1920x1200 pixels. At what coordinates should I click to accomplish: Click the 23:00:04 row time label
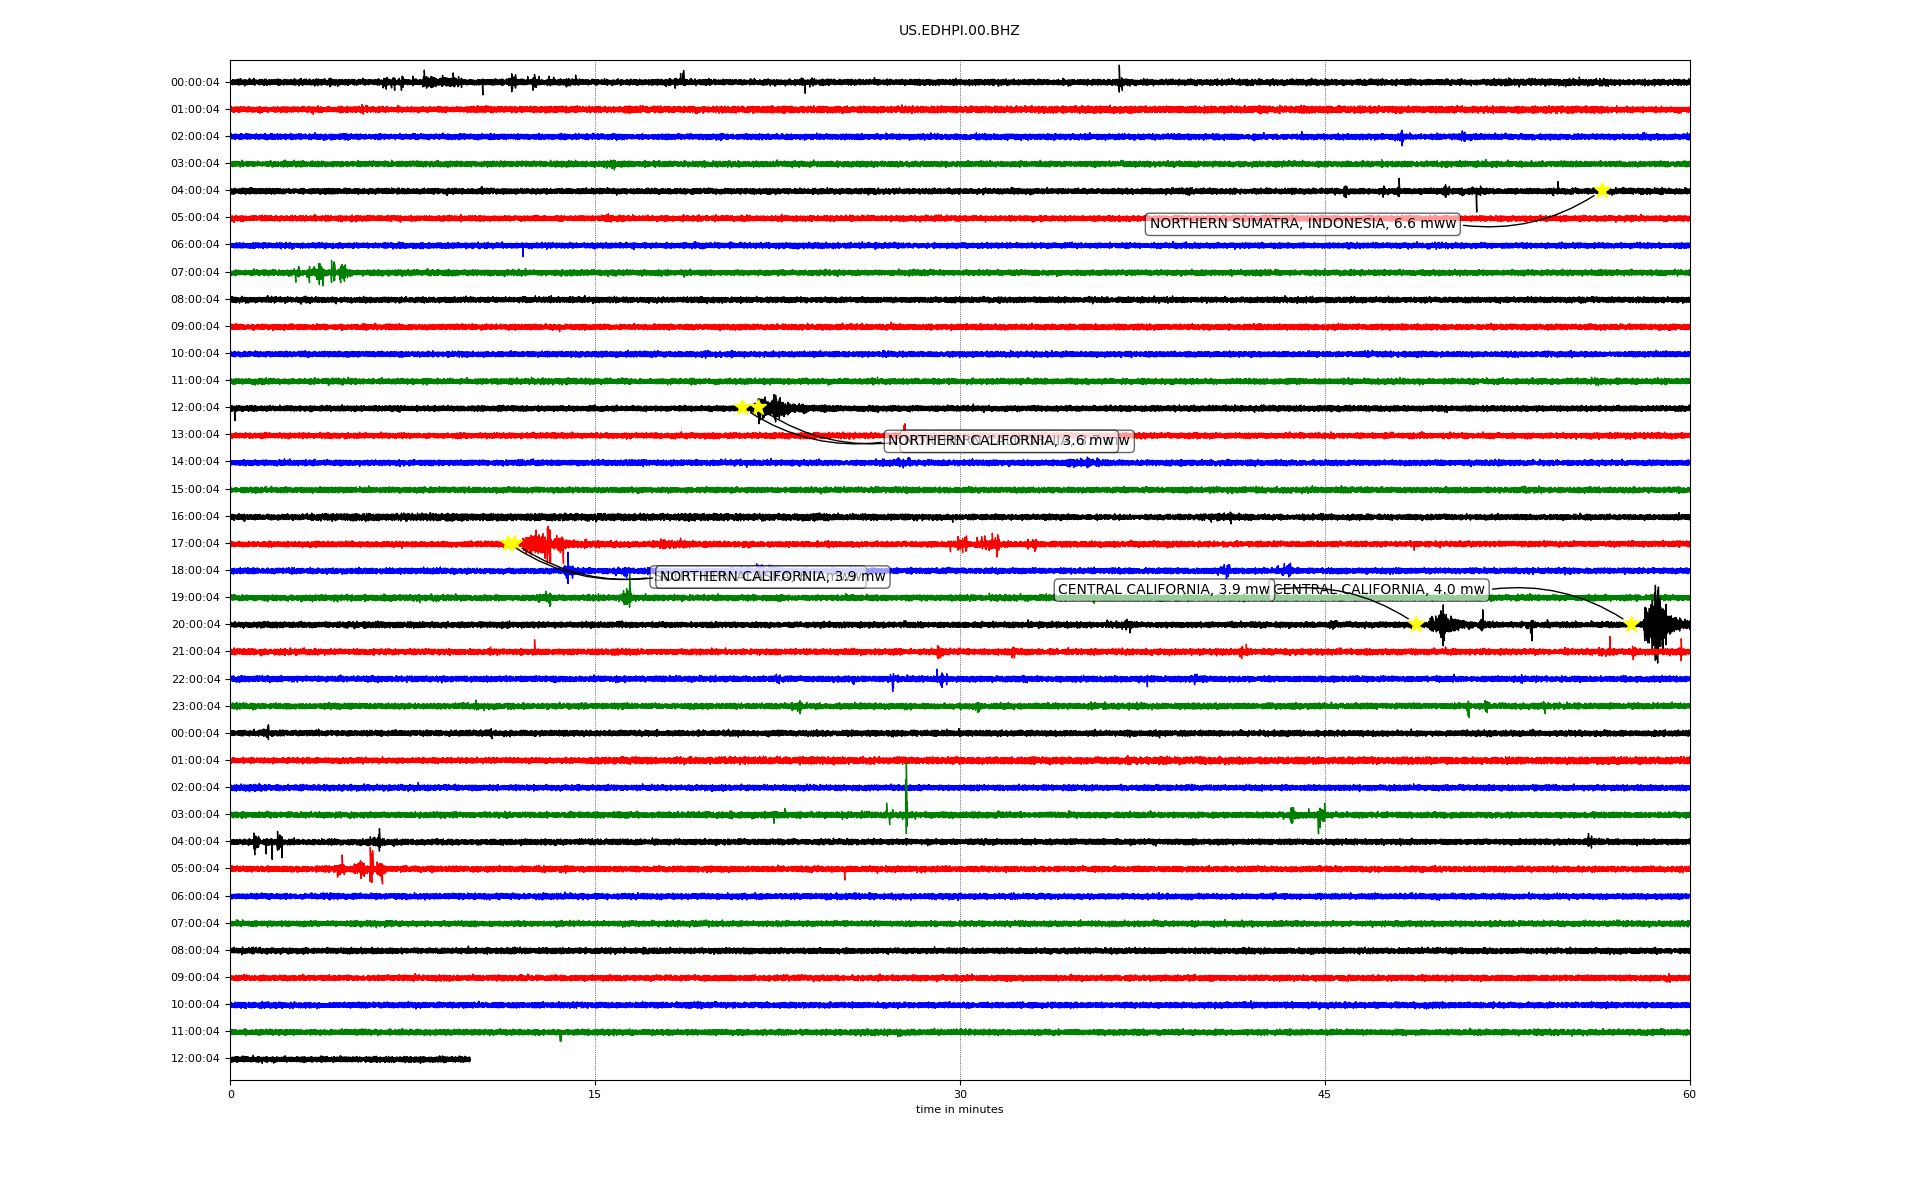click(195, 707)
